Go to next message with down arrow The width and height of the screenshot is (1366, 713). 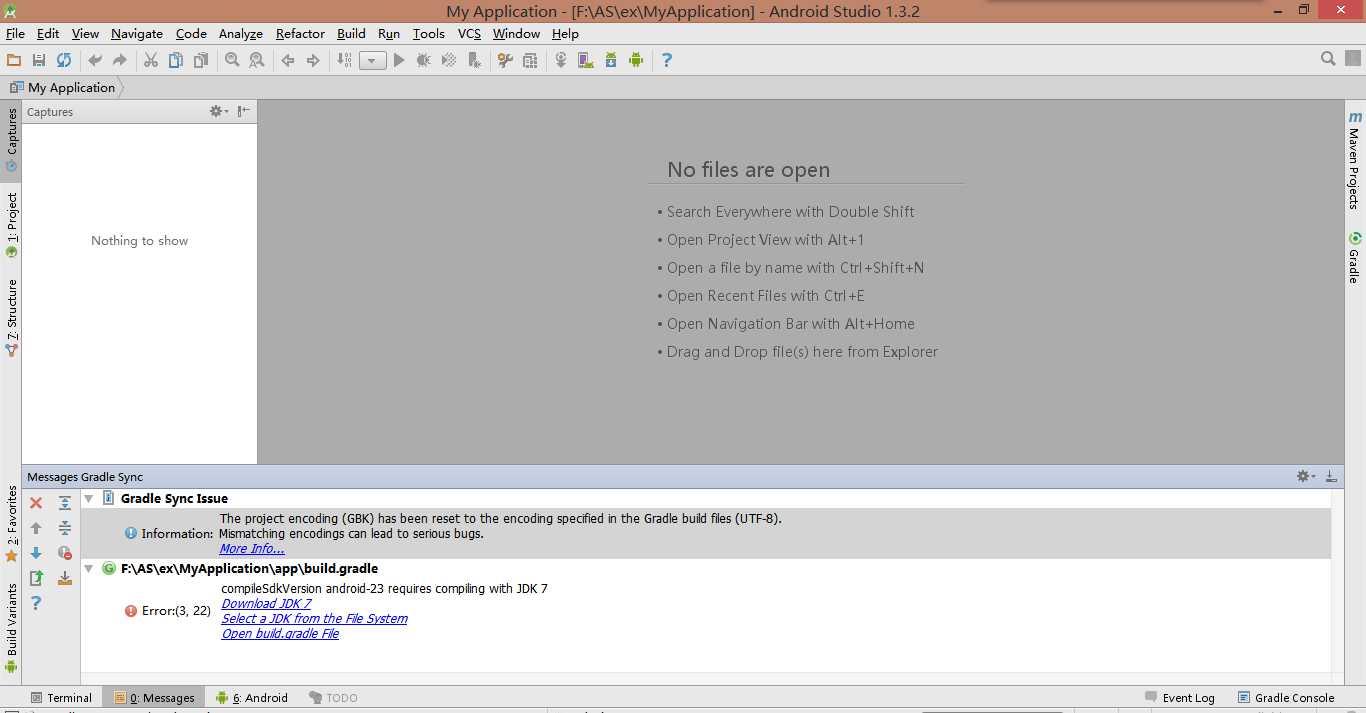(x=36, y=553)
